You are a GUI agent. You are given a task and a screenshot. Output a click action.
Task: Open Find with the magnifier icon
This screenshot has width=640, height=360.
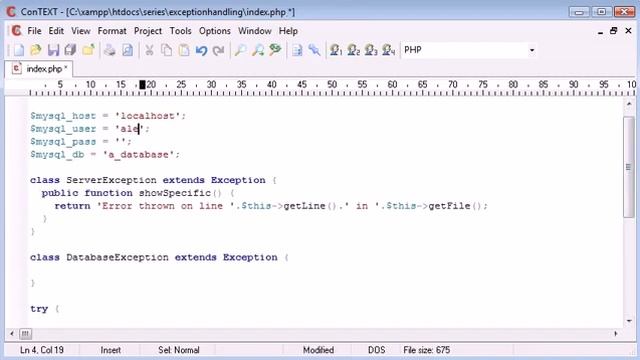click(240, 50)
